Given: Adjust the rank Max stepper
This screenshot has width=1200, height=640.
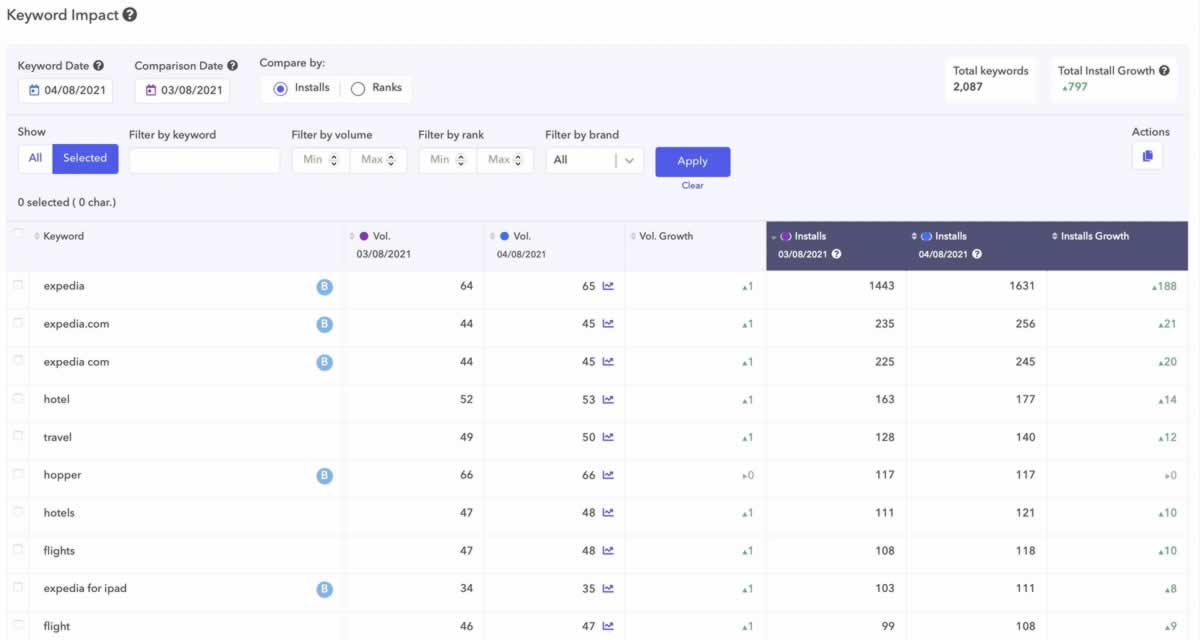Looking at the screenshot, I should coord(518,160).
